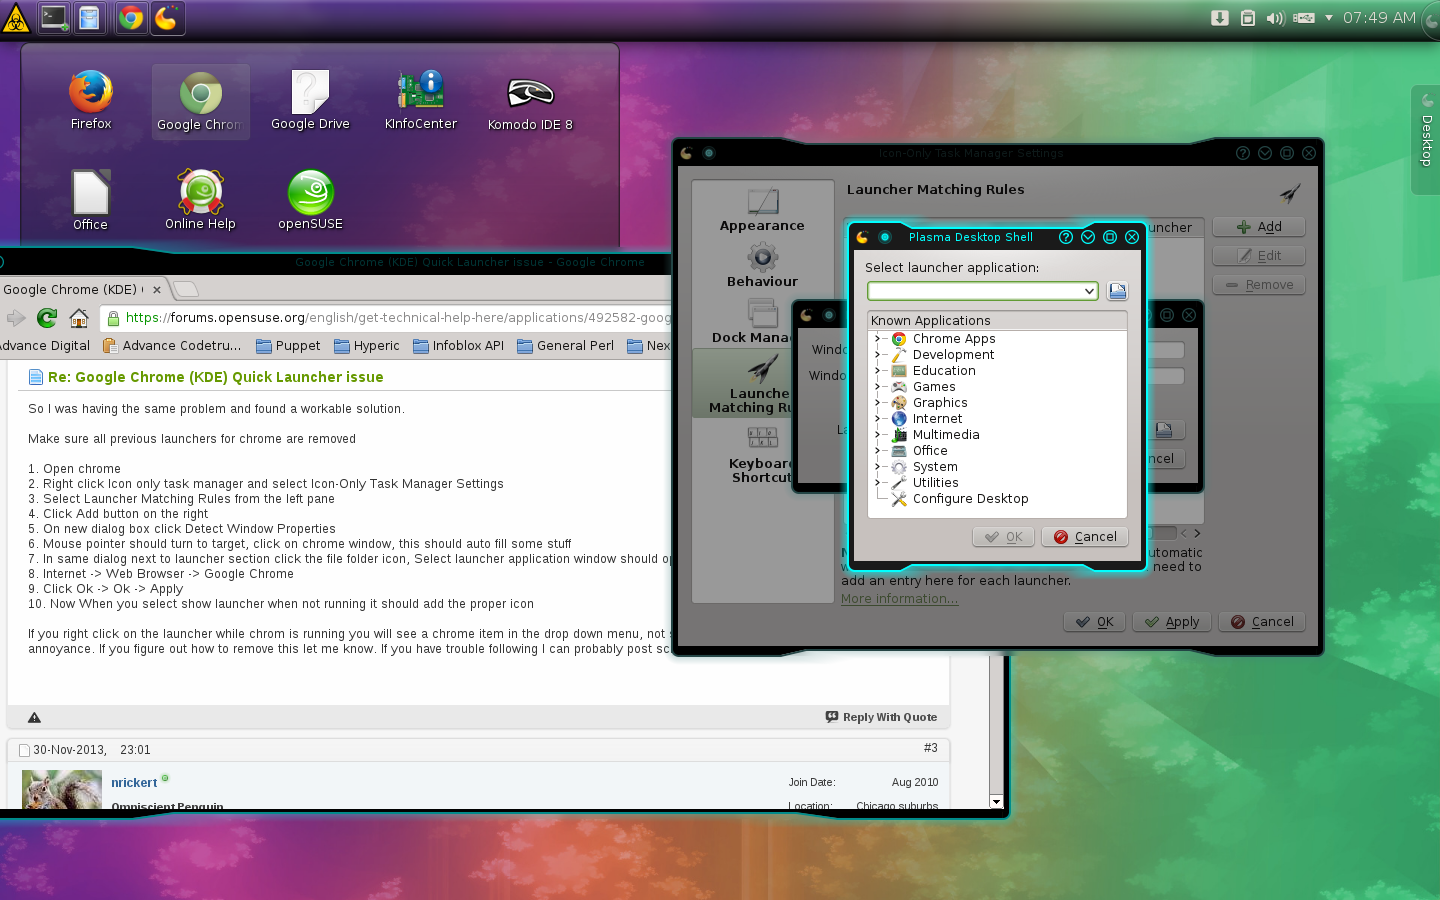Open a new Chrome tab

186,289
